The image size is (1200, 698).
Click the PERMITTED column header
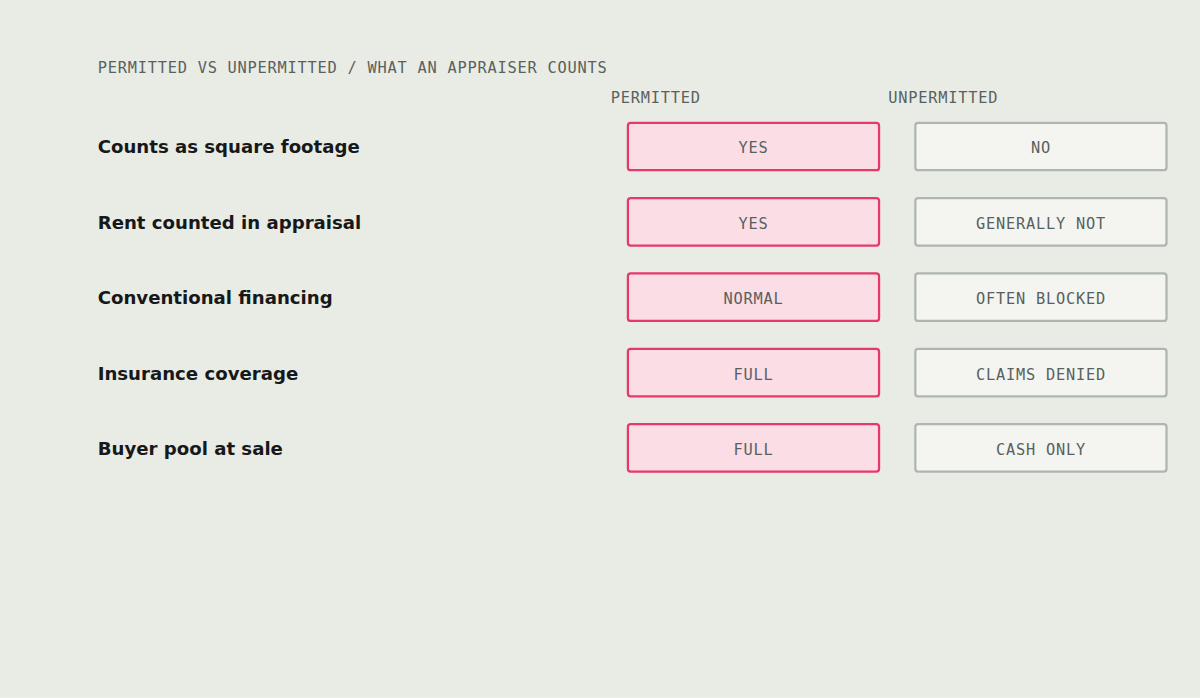pos(655,97)
